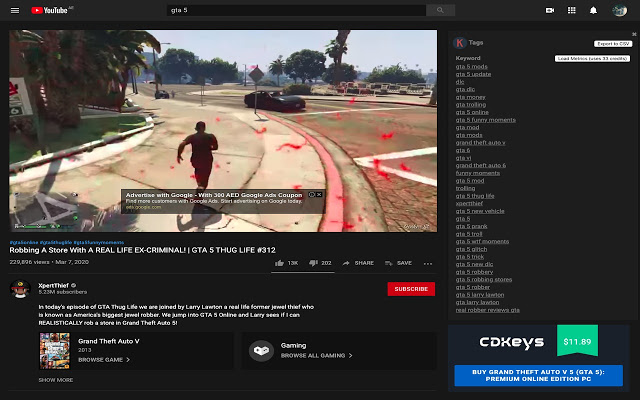
Task: Open 'gta trolling' tag
Action: coord(471,104)
